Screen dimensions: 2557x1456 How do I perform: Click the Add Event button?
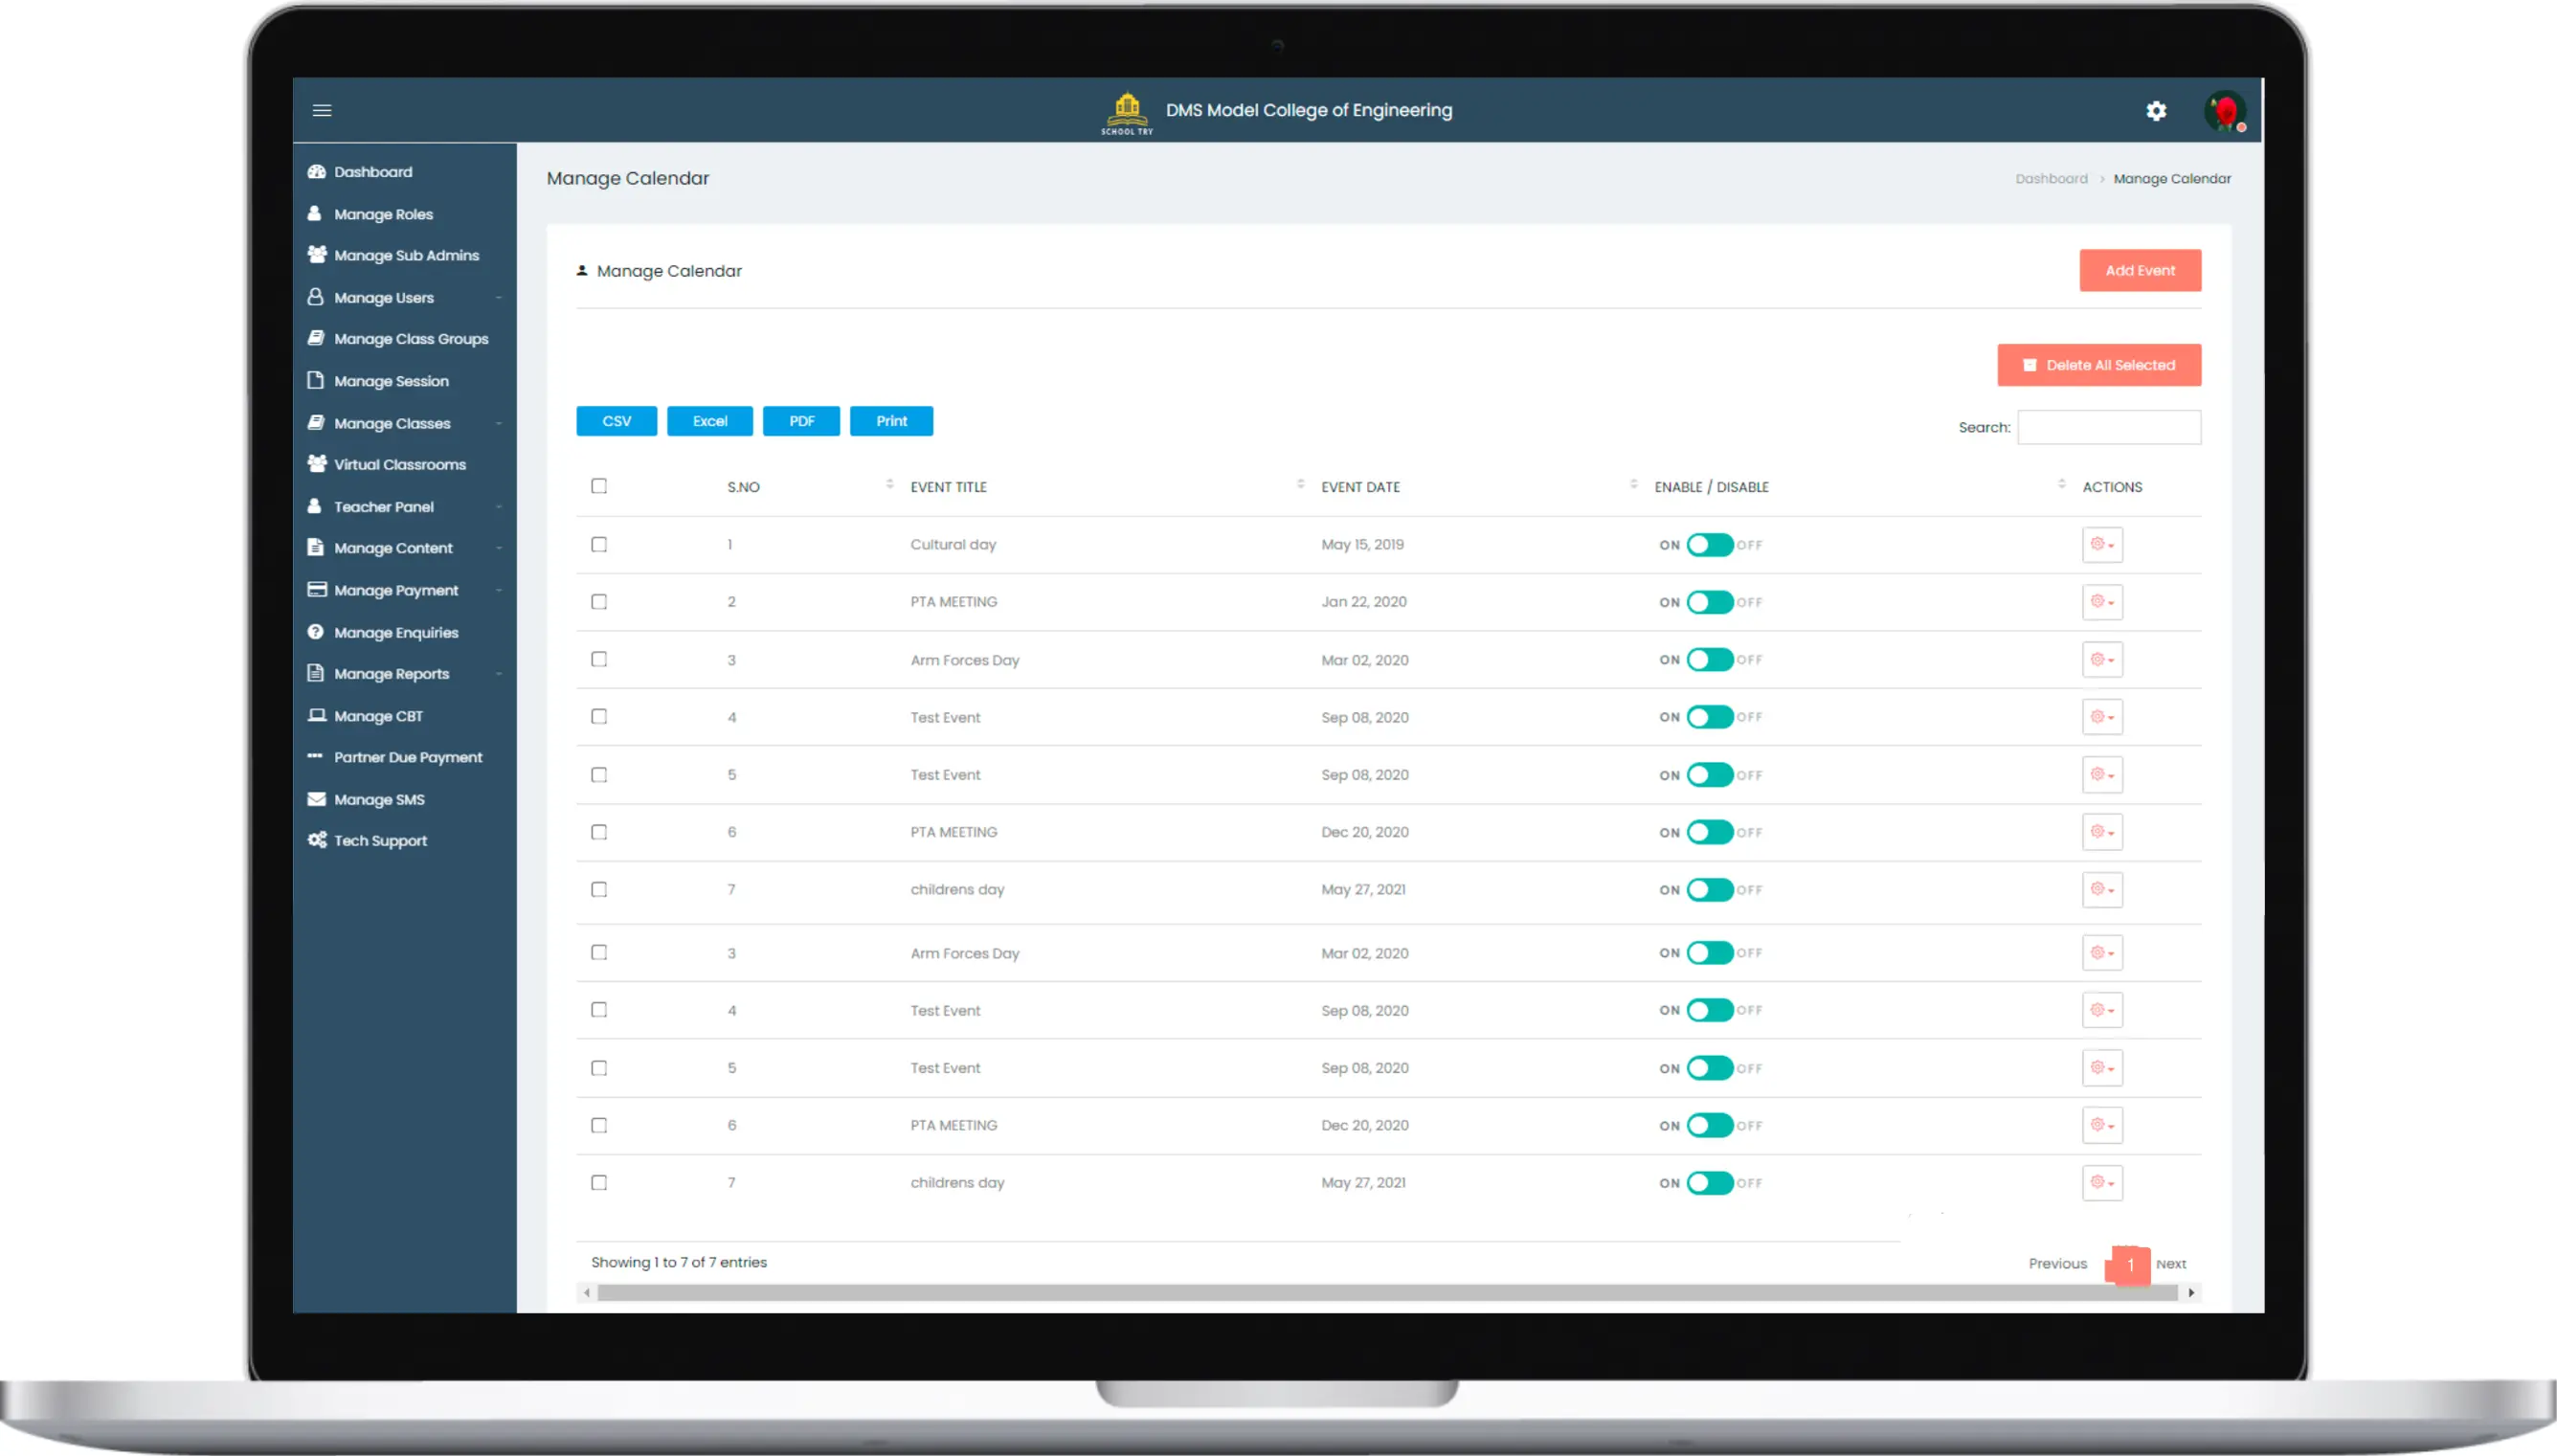2139,270
